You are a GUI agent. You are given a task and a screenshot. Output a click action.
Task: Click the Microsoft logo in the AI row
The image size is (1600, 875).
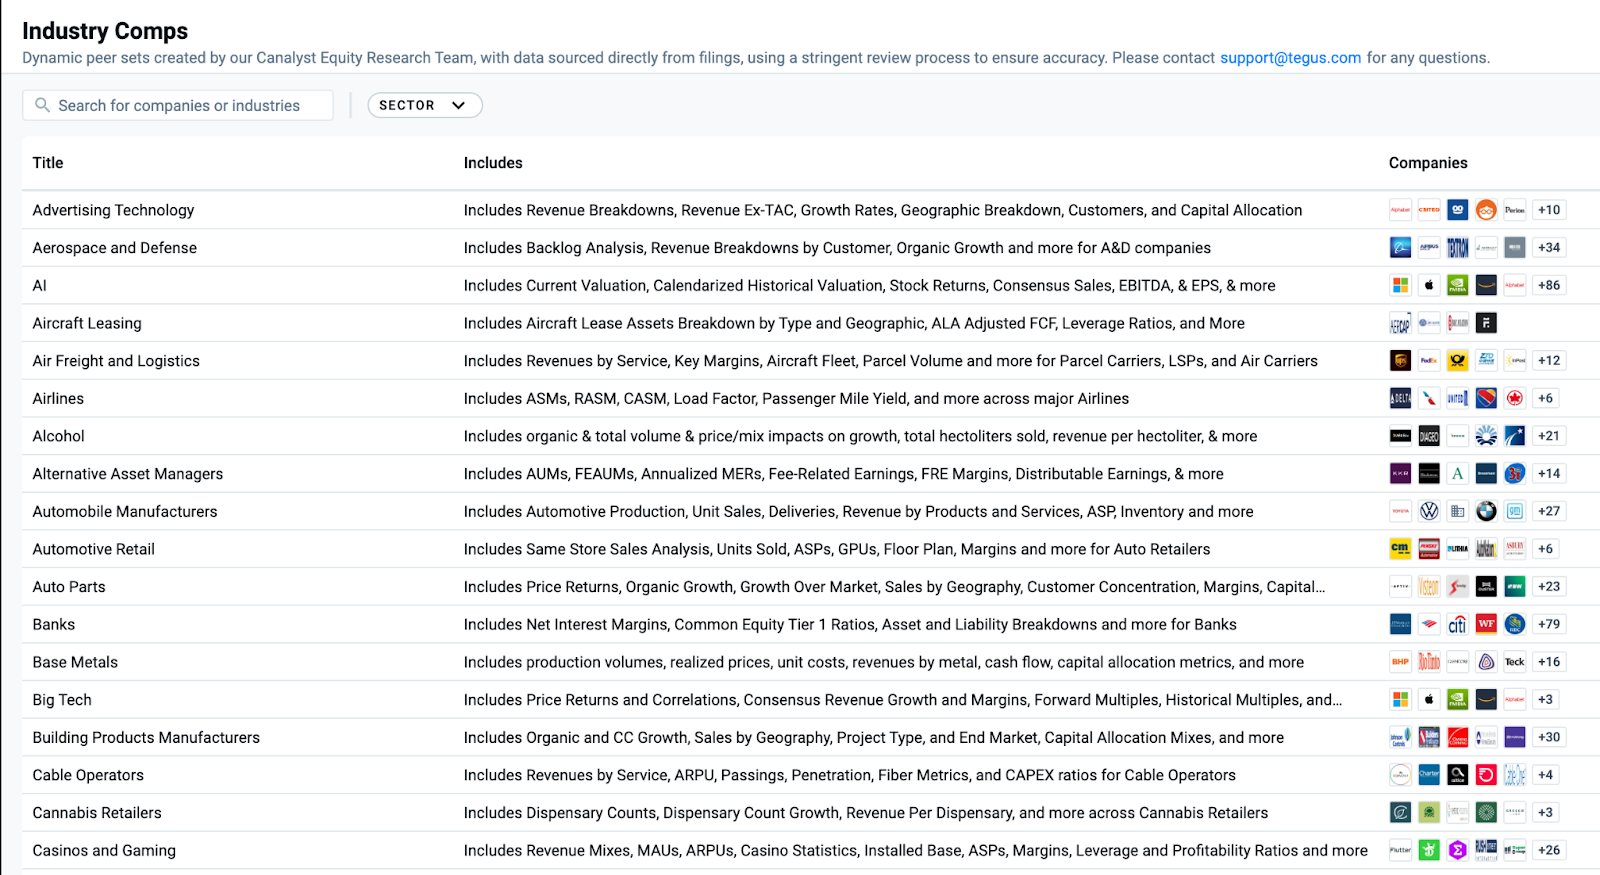pyautogui.click(x=1400, y=285)
